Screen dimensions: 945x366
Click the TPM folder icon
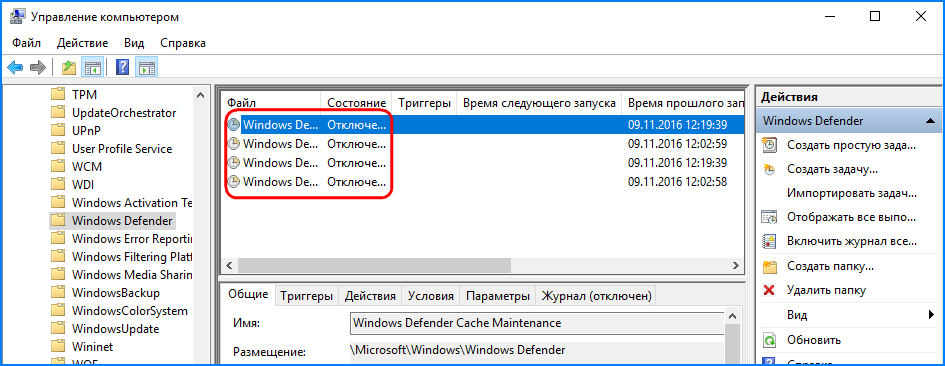coord(58,95)
